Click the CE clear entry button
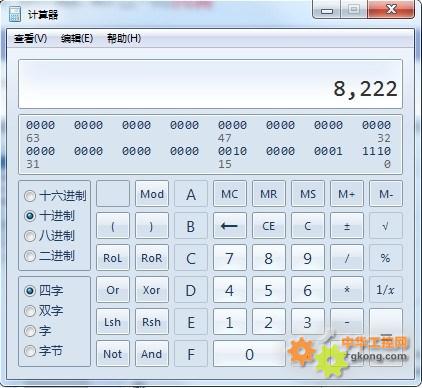This screenshot has width=422, height=388. pos(269,226)
